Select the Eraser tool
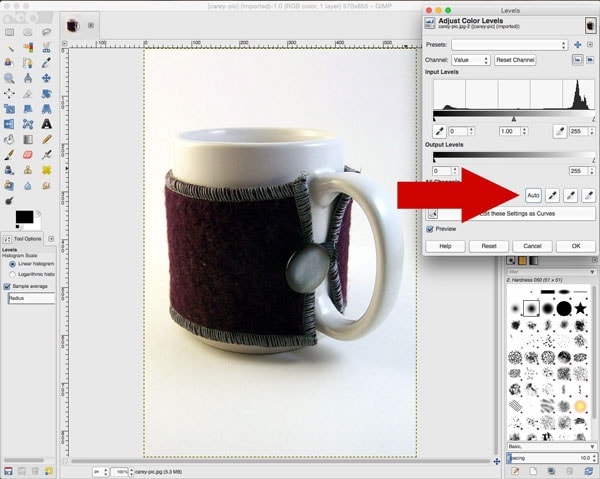Image resolution: width=600 pixels, height=479 pixels. 28,155
